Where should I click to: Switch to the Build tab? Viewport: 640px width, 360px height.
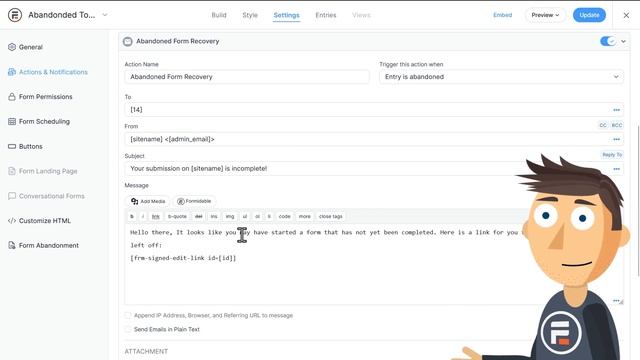tap(219, 15)
